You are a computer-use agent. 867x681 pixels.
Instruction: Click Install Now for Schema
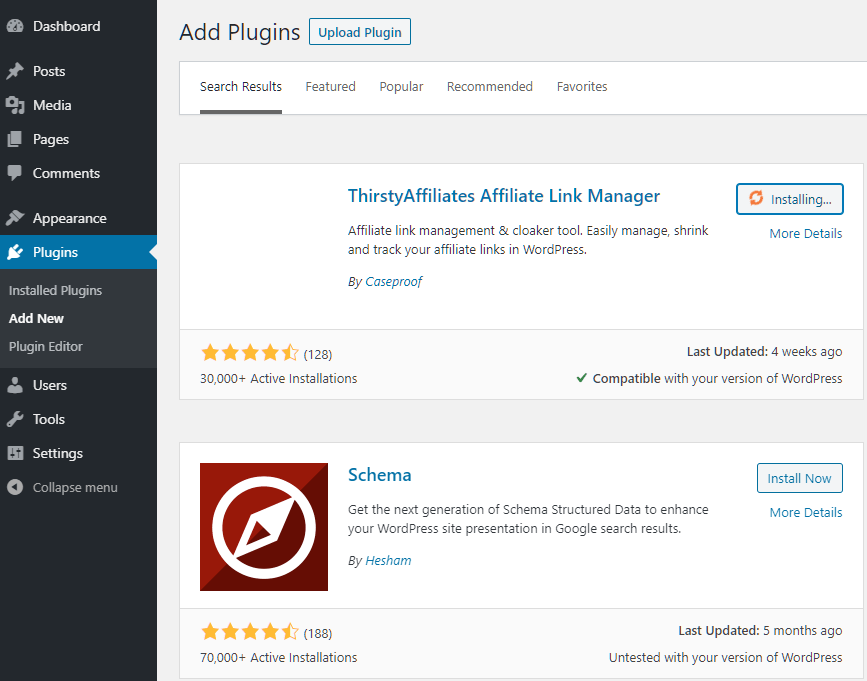(x=800, y=478)
